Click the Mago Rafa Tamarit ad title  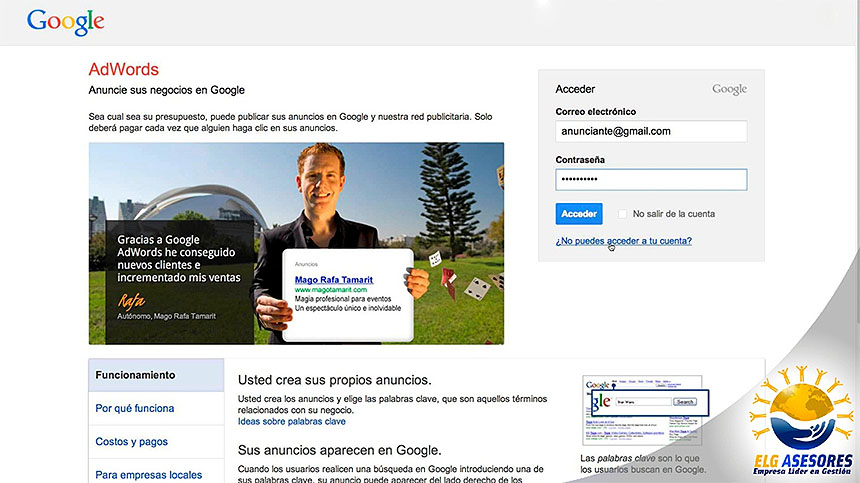coord(333,280)
